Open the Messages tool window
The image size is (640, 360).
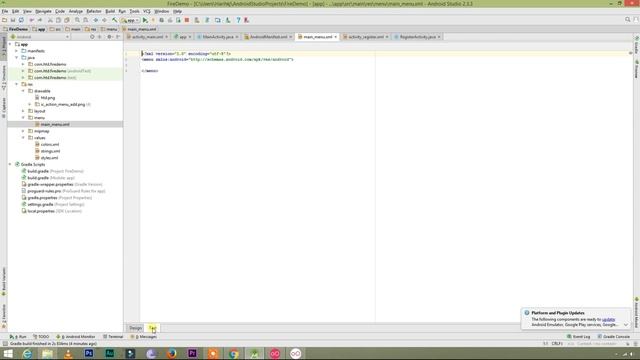coord(143,337)
